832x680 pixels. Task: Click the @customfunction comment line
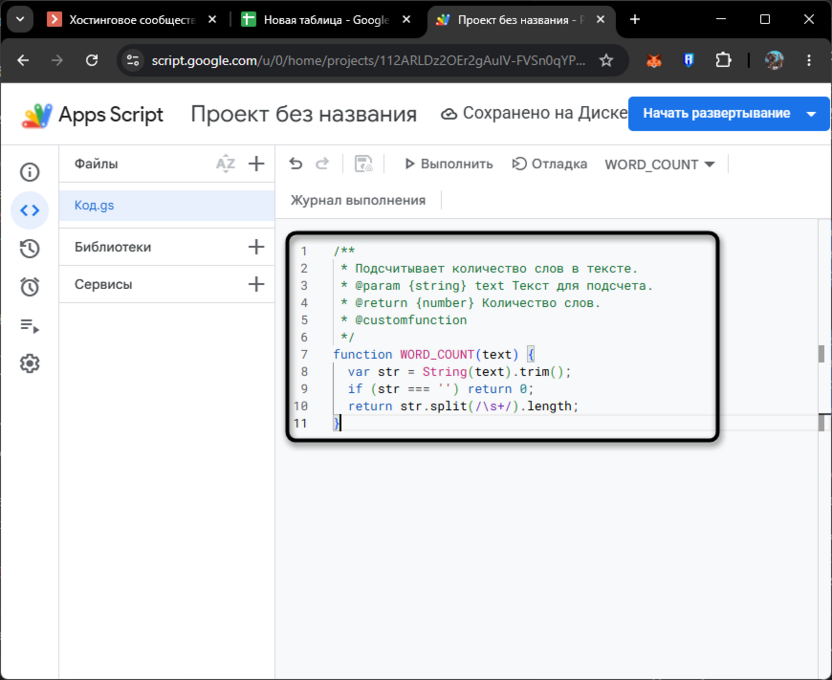(x=404, y=320)
